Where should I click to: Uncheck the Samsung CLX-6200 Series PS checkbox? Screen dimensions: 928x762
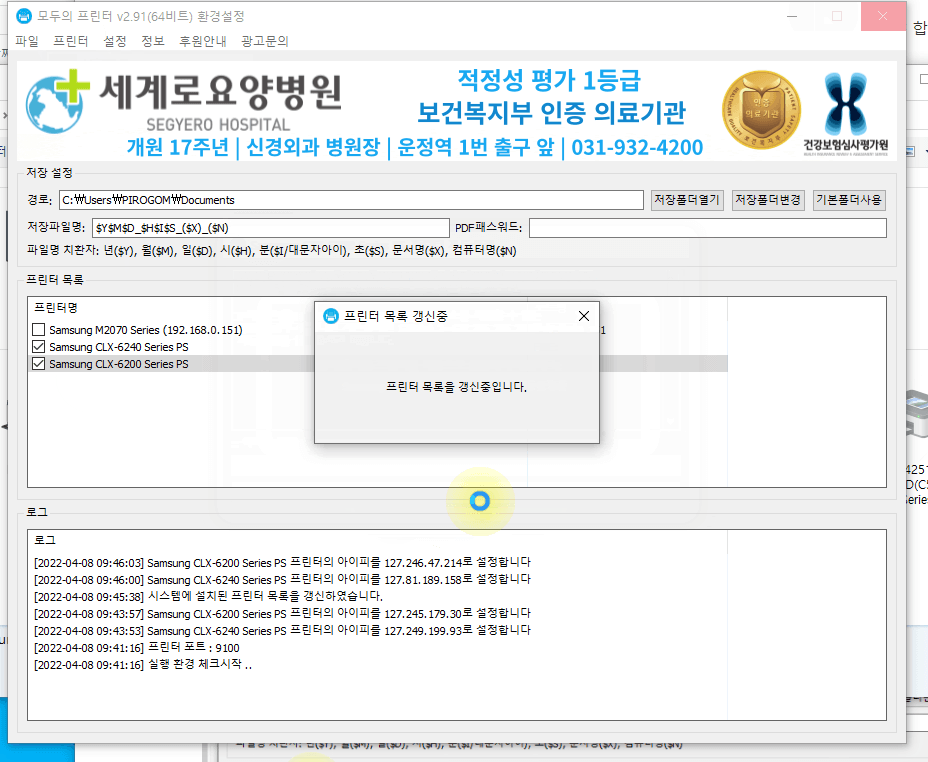[38, 364]
